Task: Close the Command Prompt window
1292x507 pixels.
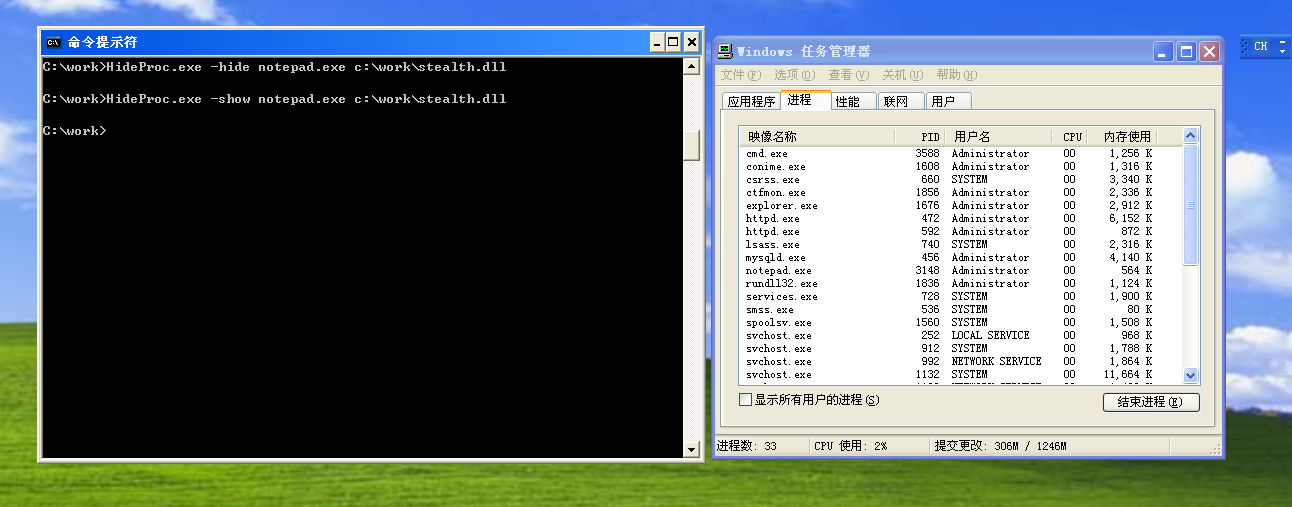Action: (x=690, y=42)
